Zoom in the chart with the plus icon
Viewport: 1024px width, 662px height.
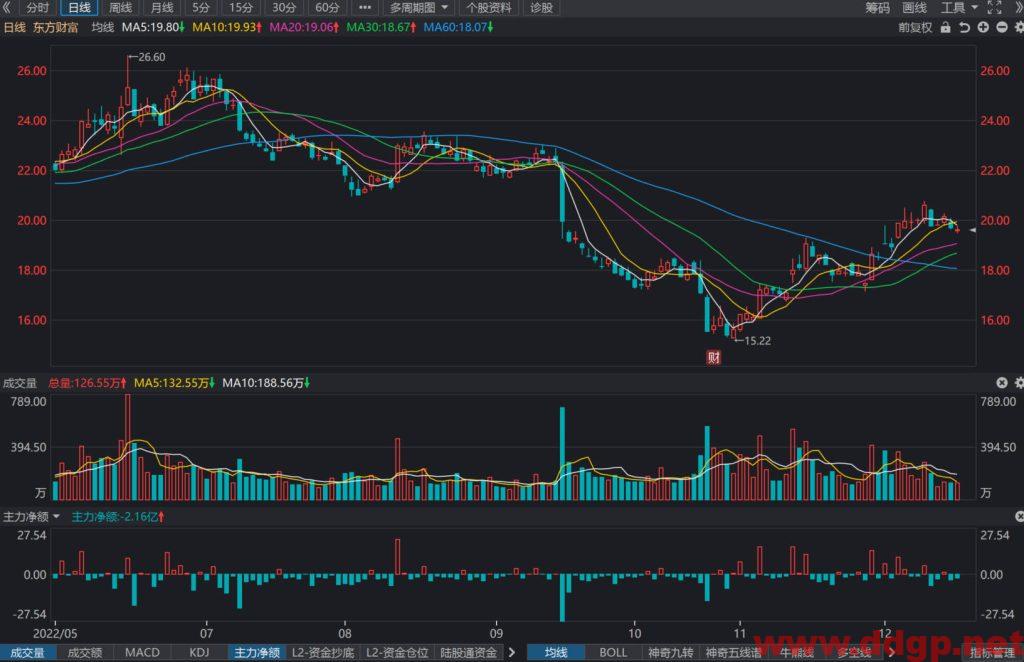pos(983,27)
